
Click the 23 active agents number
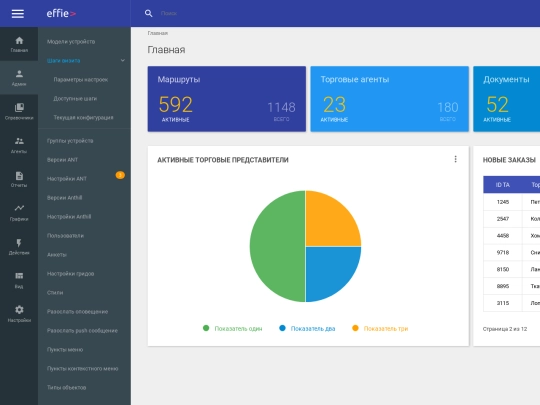tap(334, 104)
